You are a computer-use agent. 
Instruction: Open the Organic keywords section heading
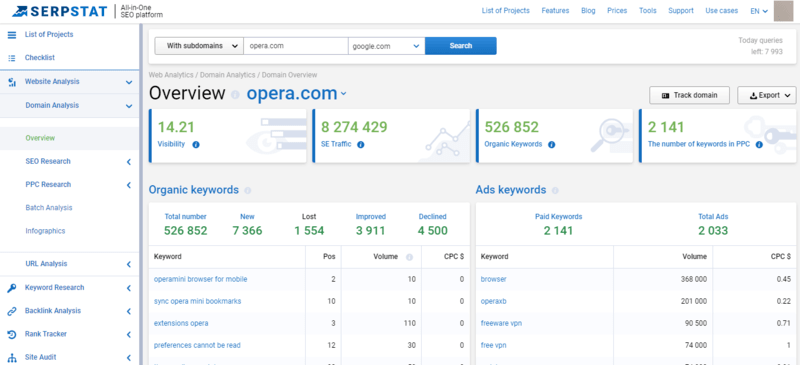click(194, 190)
